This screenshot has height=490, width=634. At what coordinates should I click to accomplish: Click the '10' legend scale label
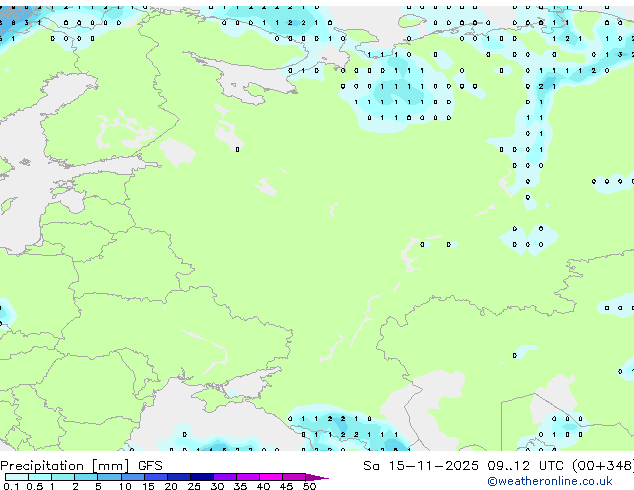click(125, 486)
